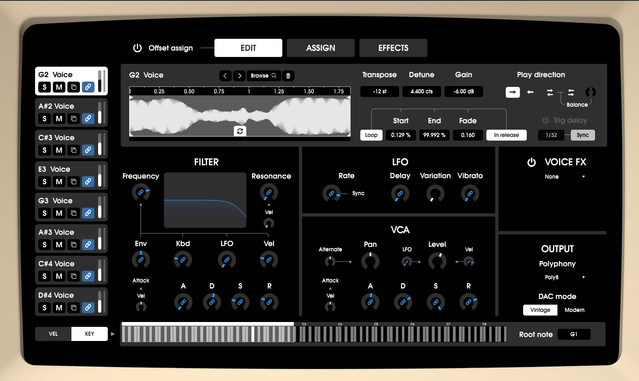The image size is (639, 381).
Task: Toggle the Loop button
Action: click(371, 135)
